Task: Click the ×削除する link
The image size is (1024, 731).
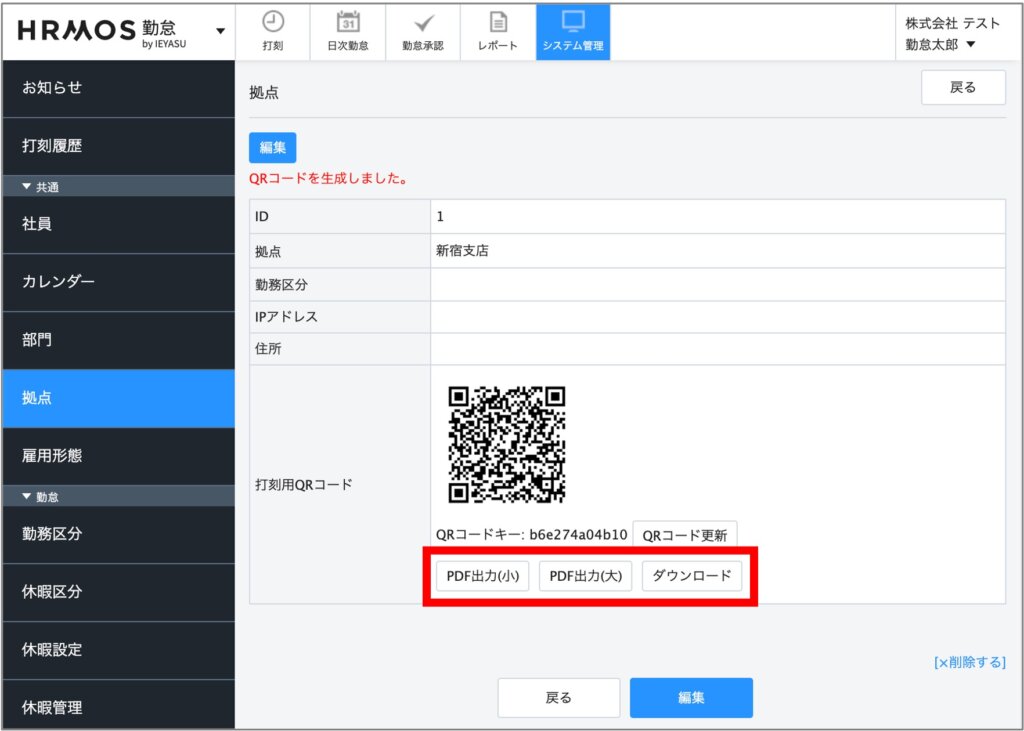Action: click(969, 662)
